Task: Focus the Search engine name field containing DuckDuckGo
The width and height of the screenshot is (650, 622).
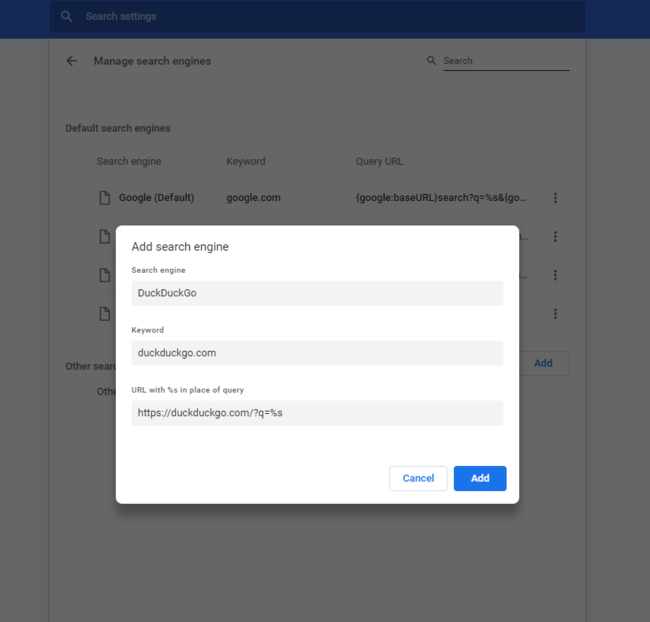Action: point(317,293)
